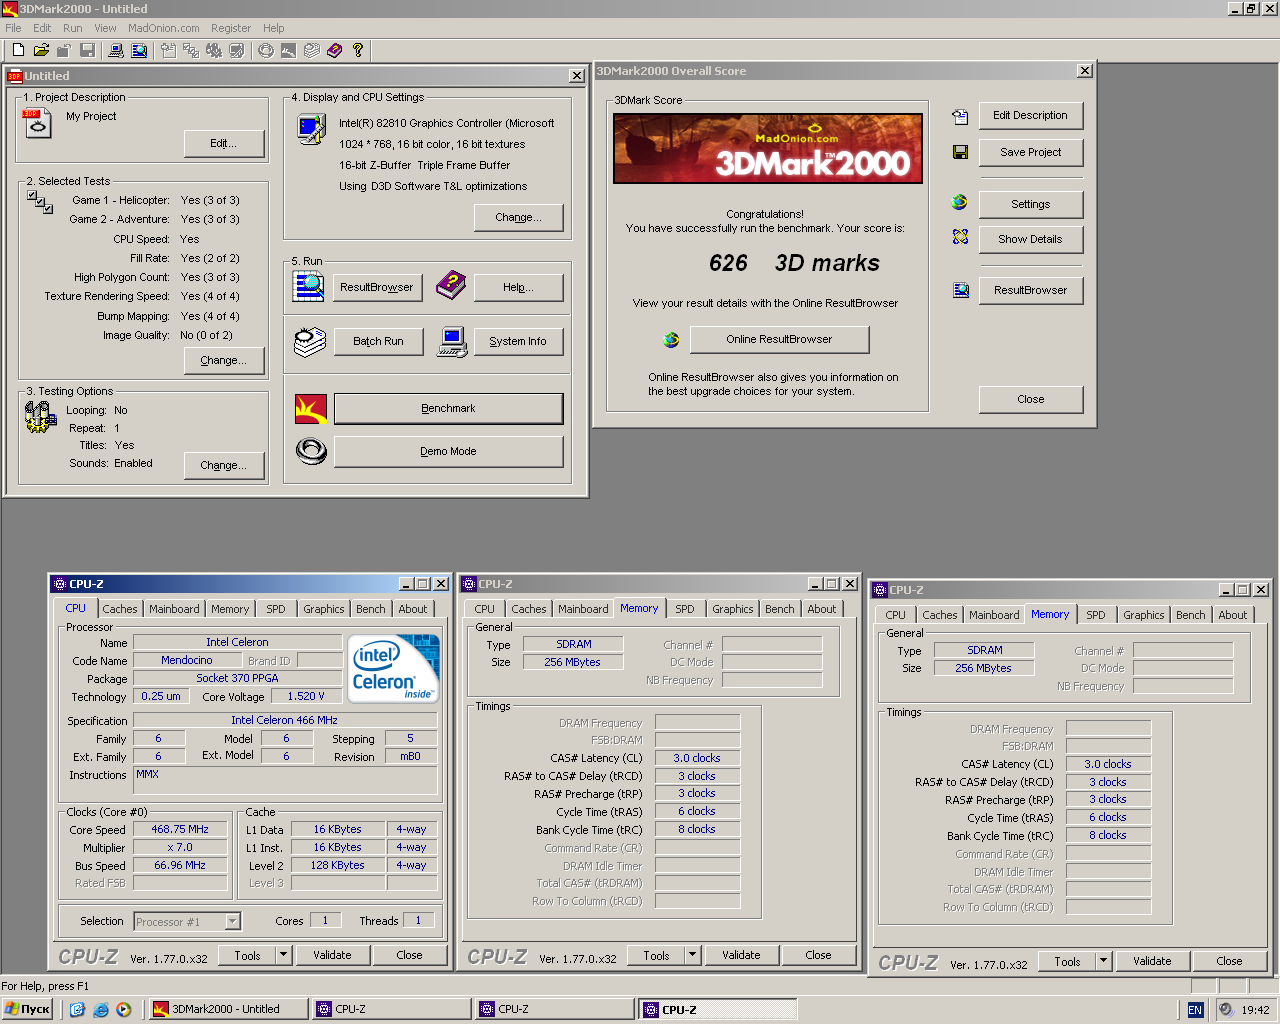The image size is (1280, 1024).
Task: Click the taskbar clock showing 19:42
Action: coord(1255,1010)
